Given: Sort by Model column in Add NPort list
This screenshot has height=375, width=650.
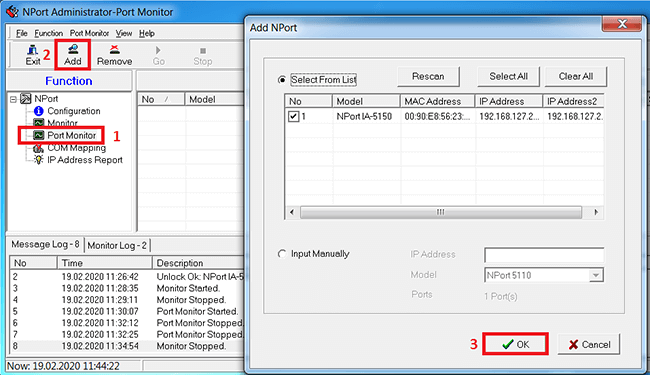Looking at the screenshot, I should click(366, 101).
